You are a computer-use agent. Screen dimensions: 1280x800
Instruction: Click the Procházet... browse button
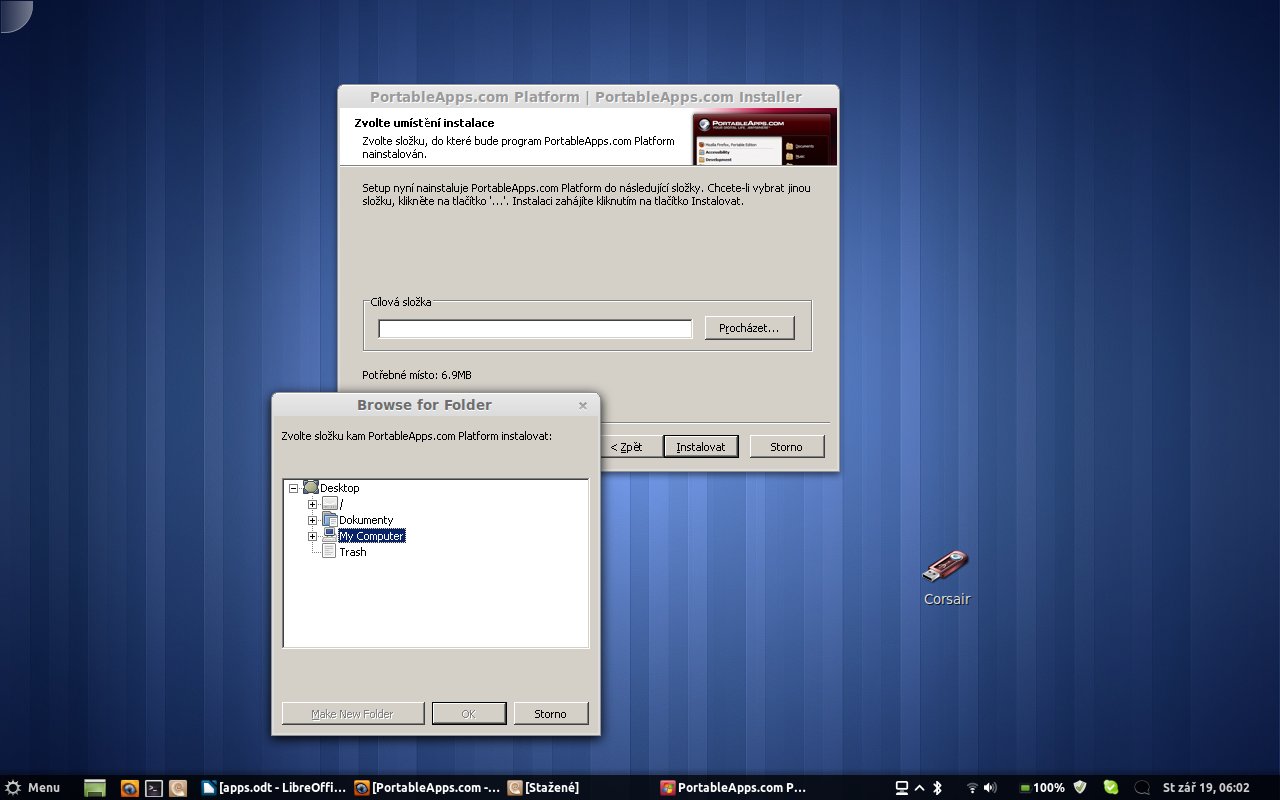pos(749,328)
